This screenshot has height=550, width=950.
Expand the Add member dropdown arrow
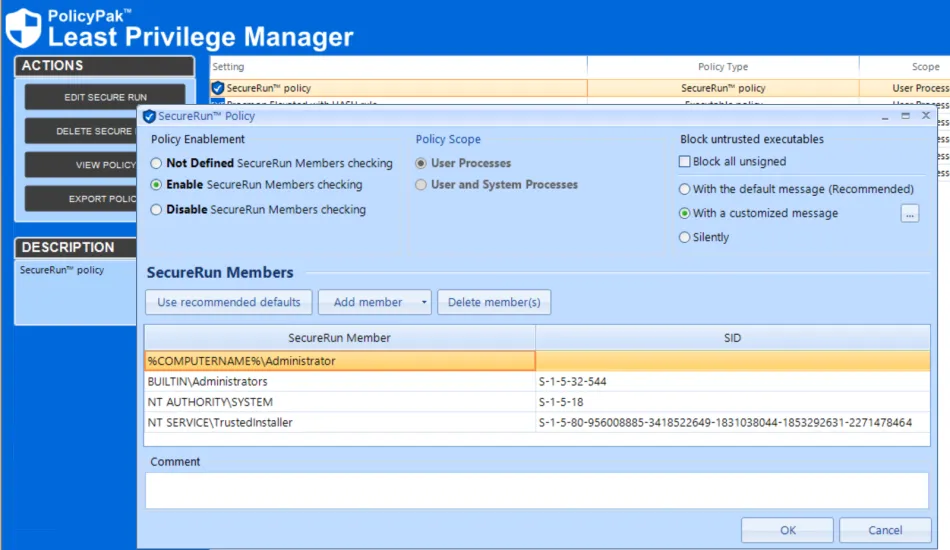click(425, 302)
